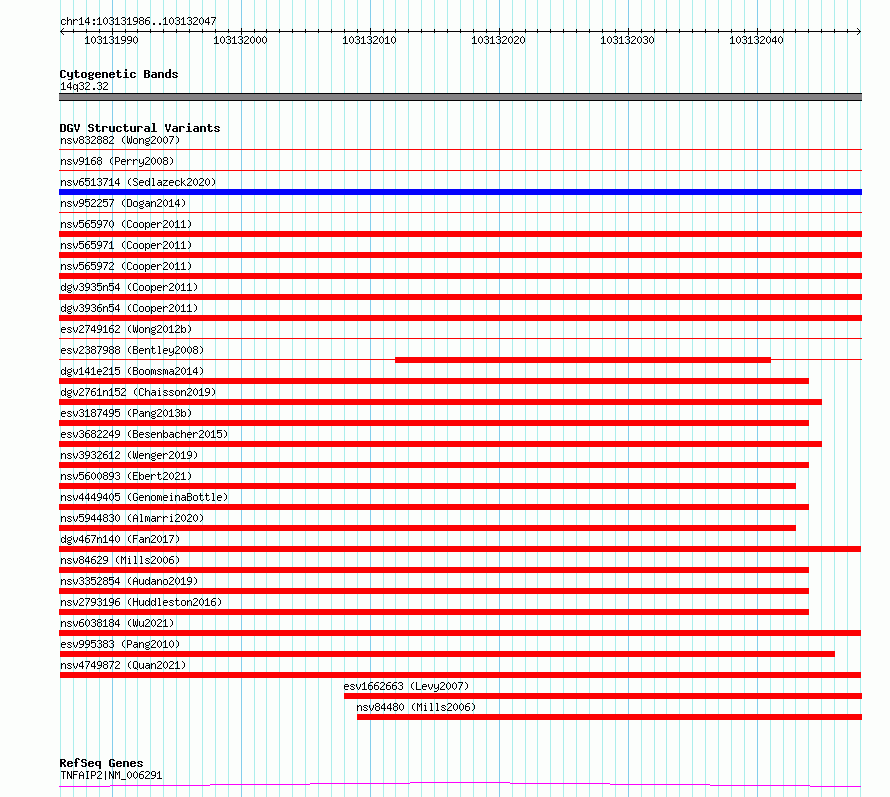
Task: Click the ruler position 103132000
Action: 240,40
